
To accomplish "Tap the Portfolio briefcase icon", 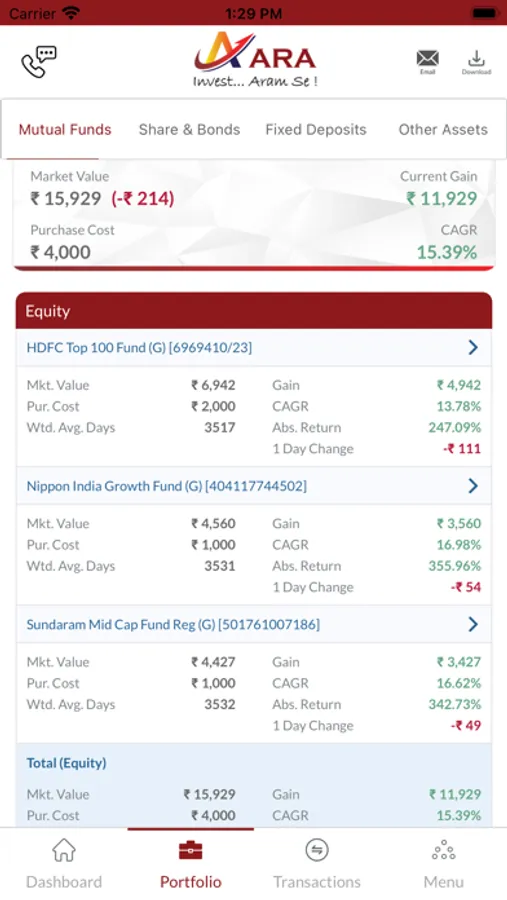I will pos(191,850).
